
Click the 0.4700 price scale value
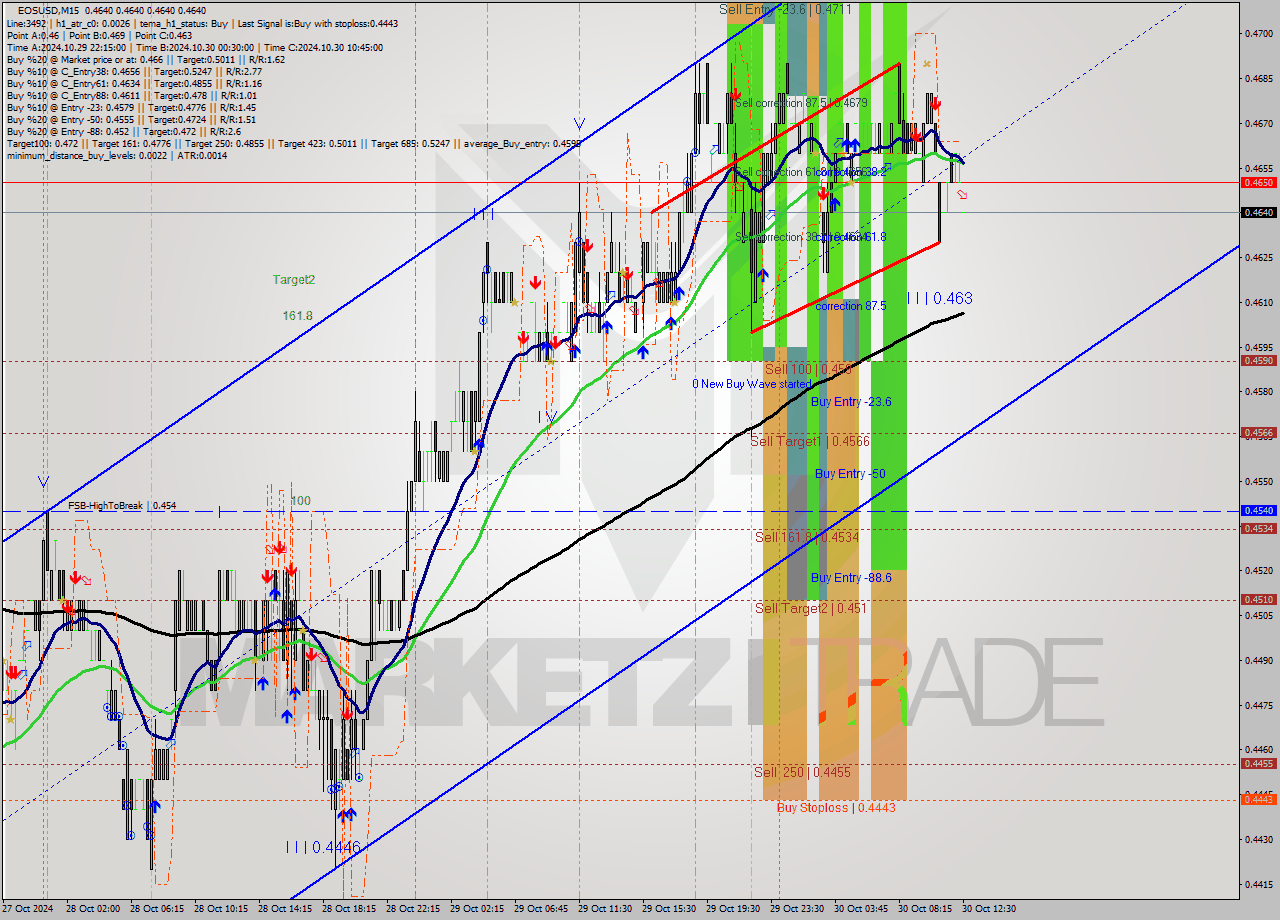click(x=1258, y=34)
